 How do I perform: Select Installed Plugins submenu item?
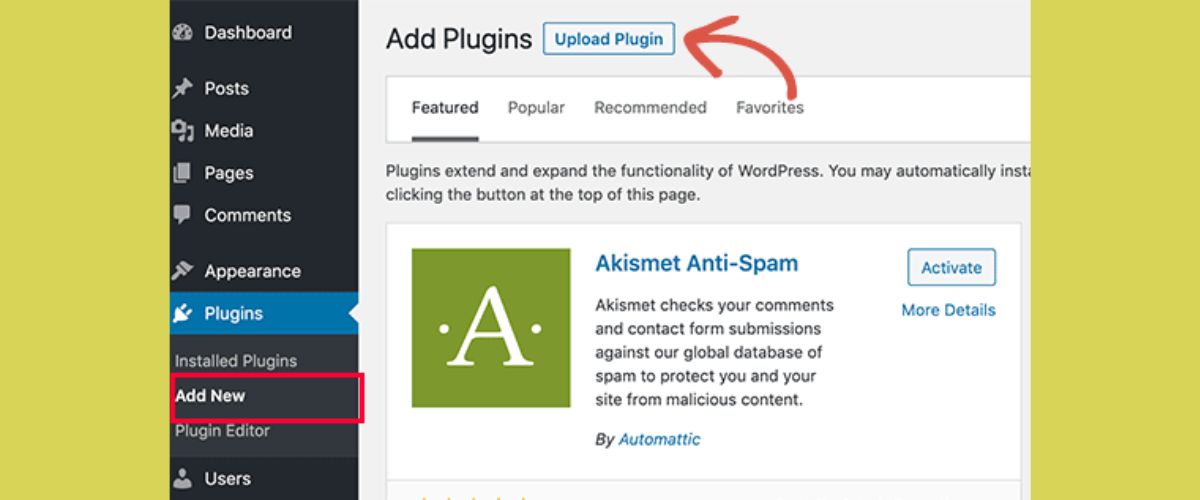point(236,361)
